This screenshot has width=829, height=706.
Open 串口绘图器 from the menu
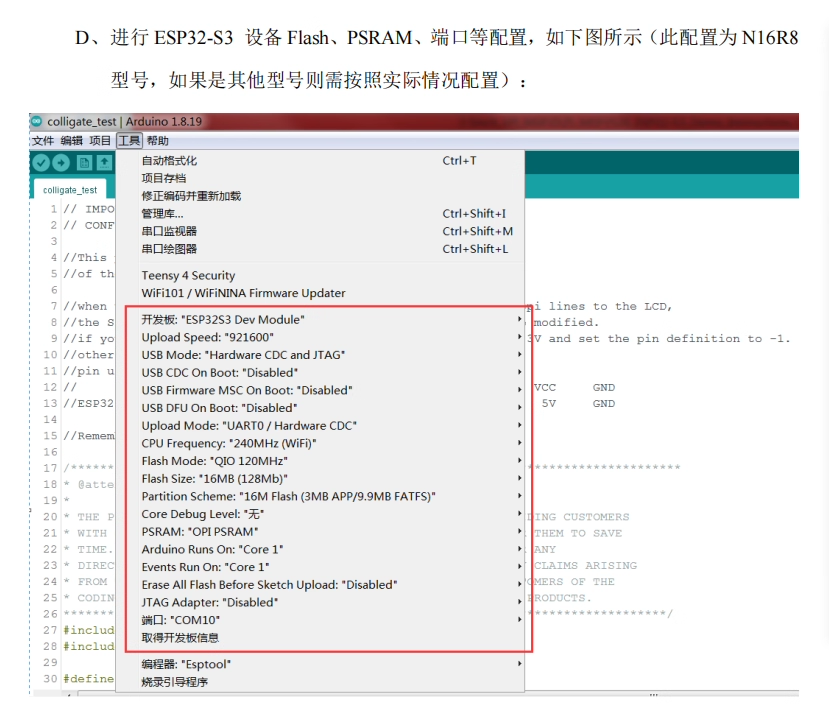[x=320, y=249]
